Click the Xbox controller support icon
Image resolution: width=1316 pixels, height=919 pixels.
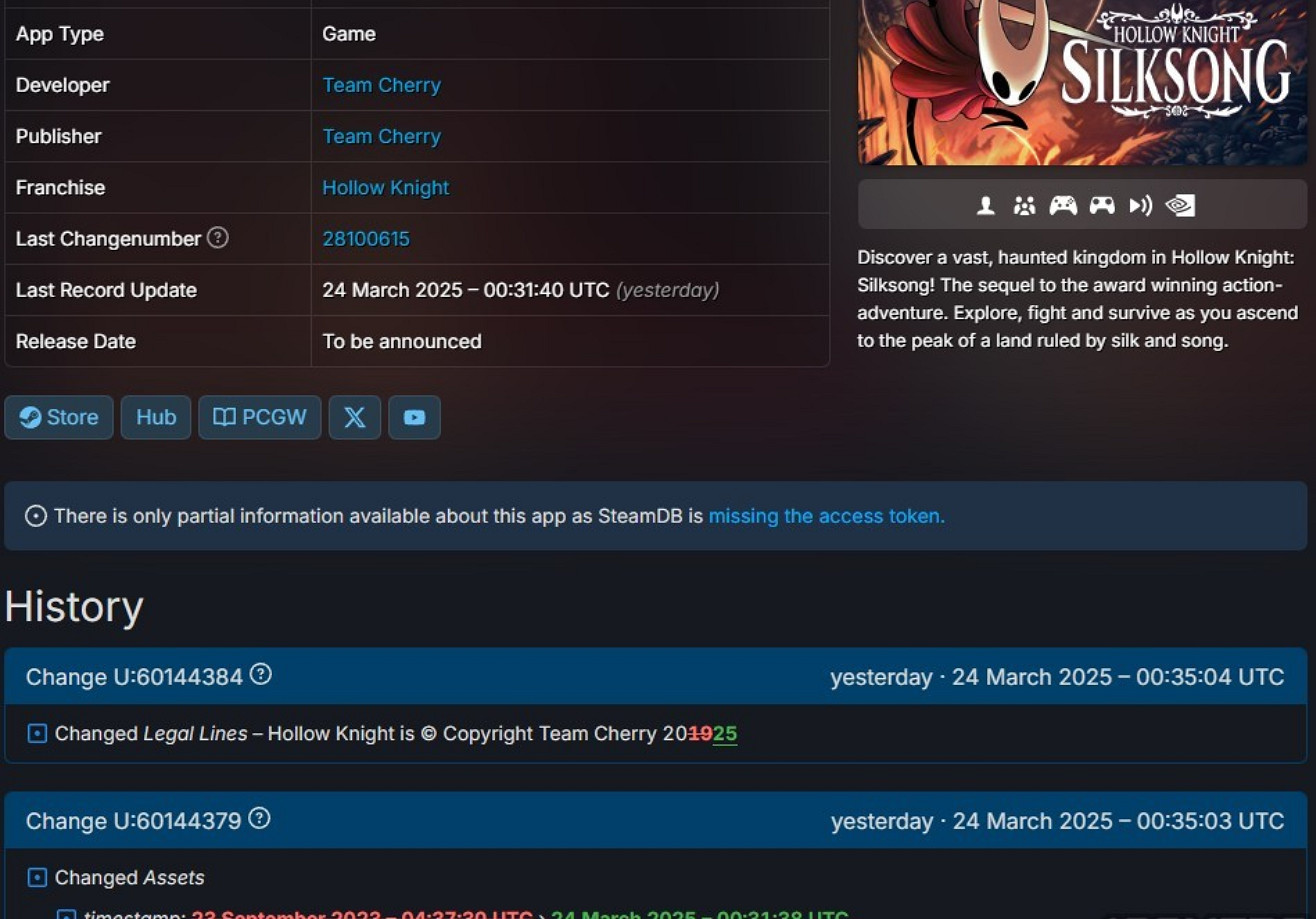click(1062, 206)
